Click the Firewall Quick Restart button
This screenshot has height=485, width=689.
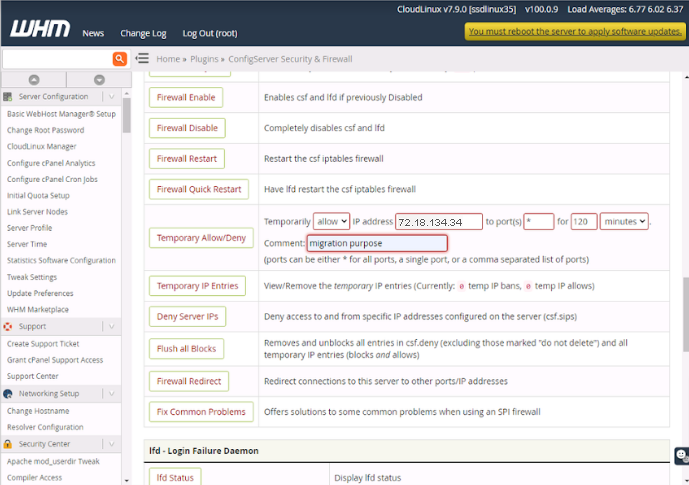(199, 189)
